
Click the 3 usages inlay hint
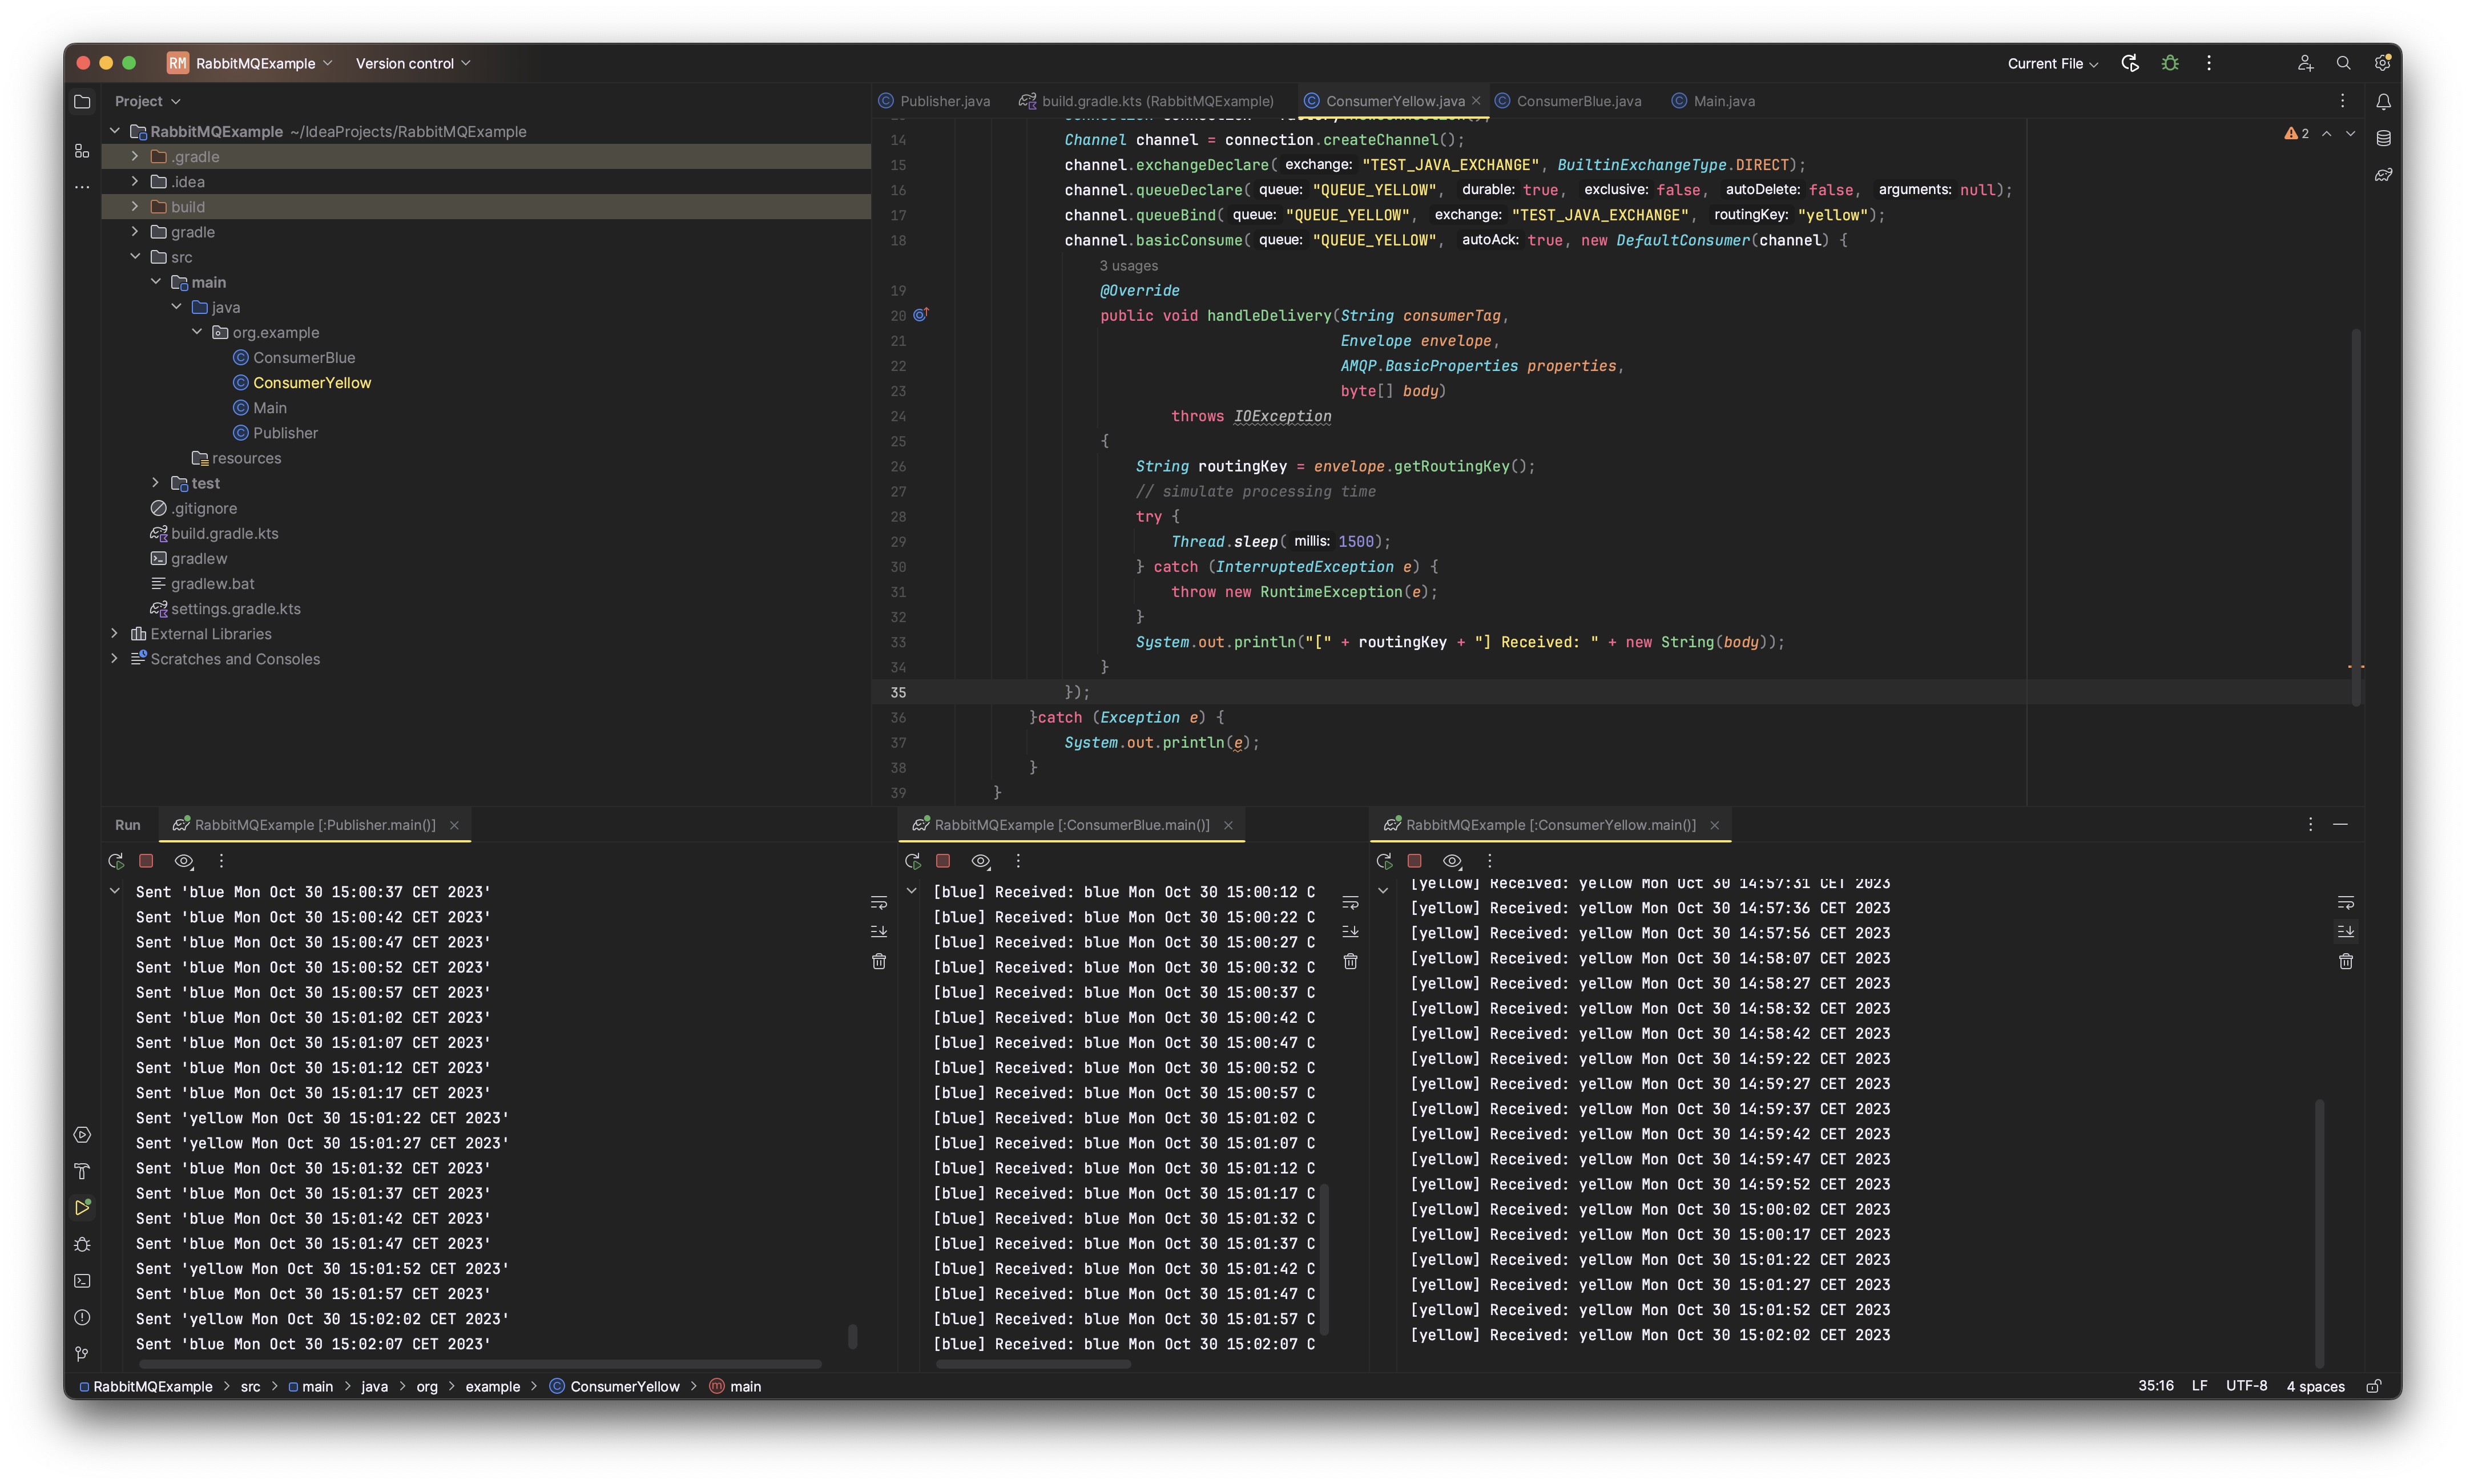tap(1128, 265)
